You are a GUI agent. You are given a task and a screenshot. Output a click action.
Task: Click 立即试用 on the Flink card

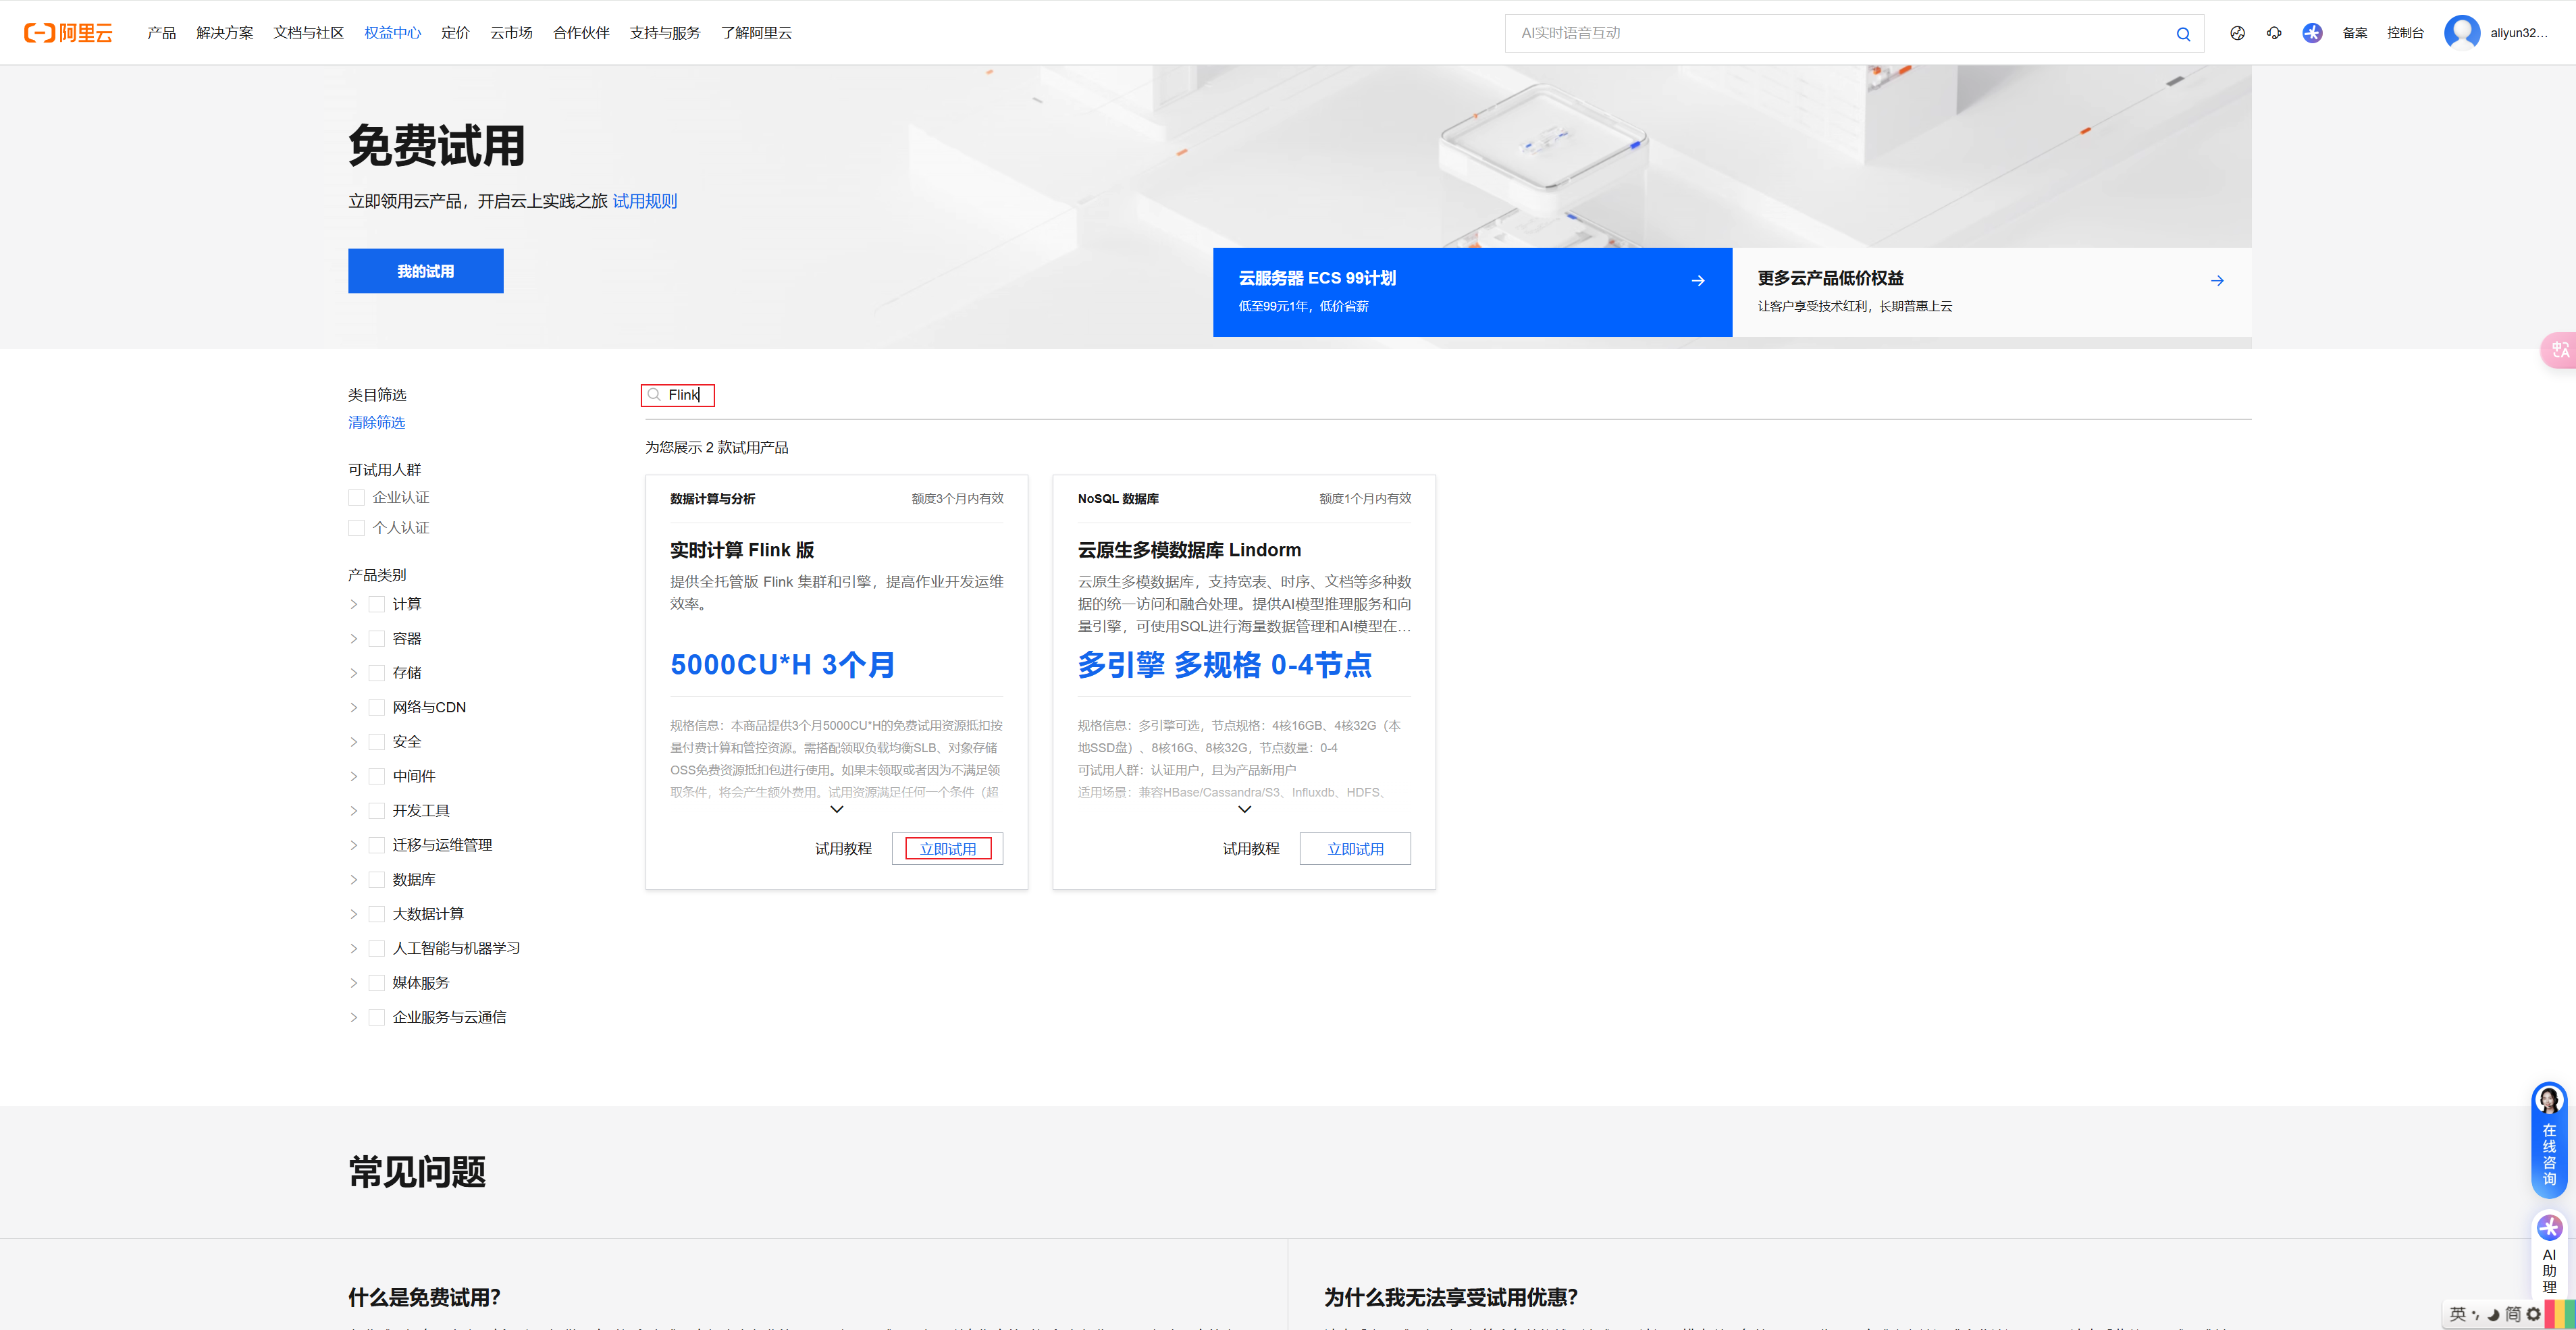947,849
